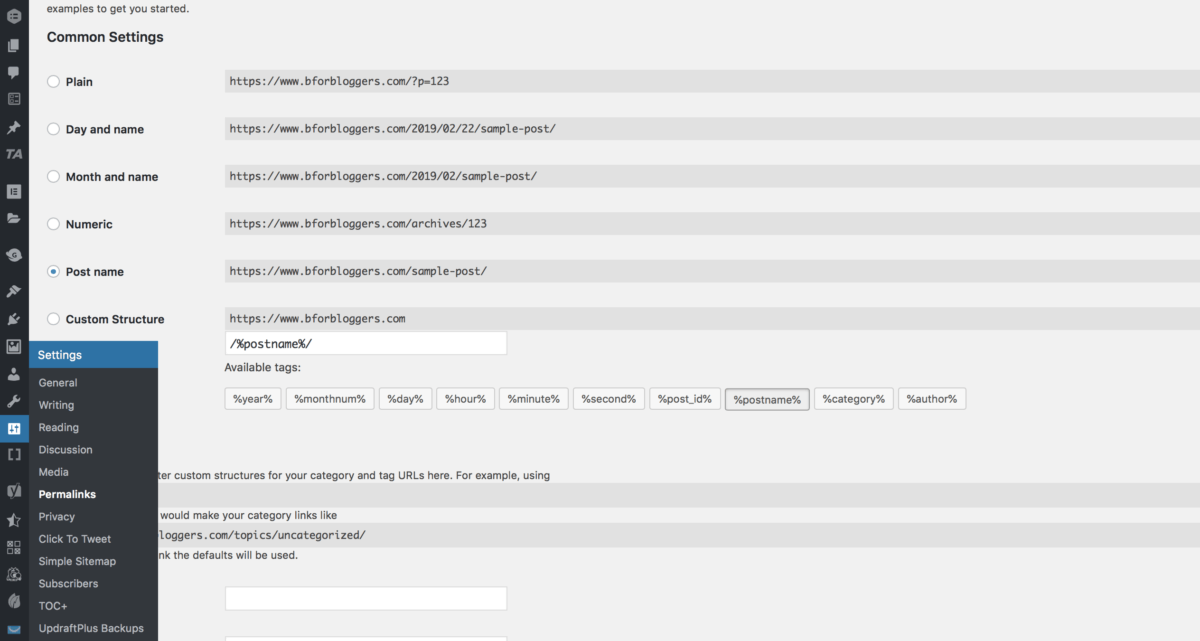Add the %second% tag
1200x641 pixels.
coord(609,399)
